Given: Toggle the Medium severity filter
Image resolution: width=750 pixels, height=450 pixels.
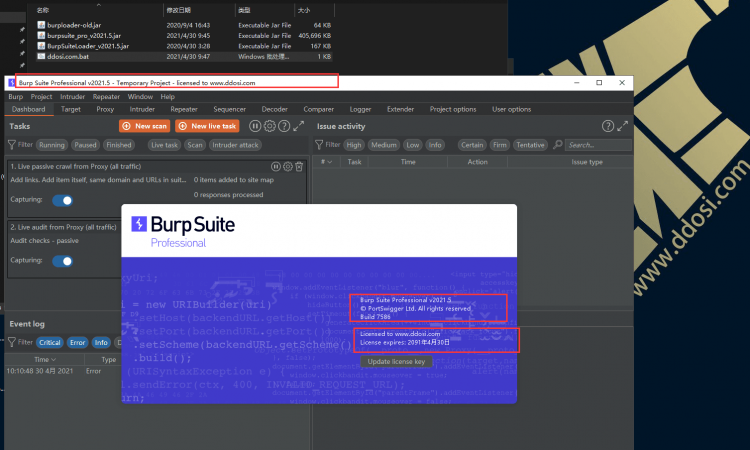Looking at the screenshot, I should (x=384, y=145).
